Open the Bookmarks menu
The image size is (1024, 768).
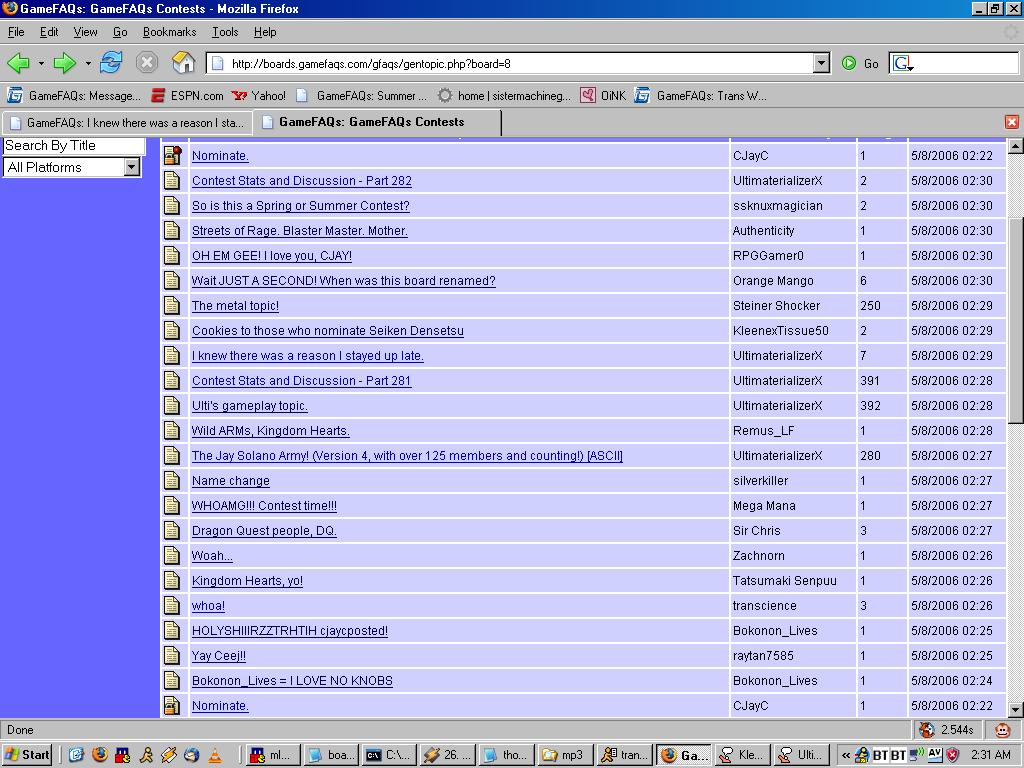[169, 32]
